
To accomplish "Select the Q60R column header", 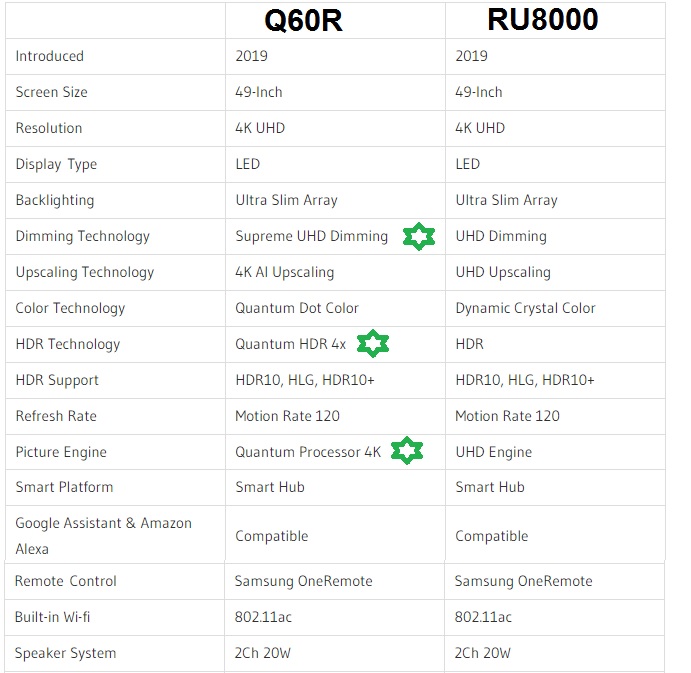I will click(x=303, y=20).
